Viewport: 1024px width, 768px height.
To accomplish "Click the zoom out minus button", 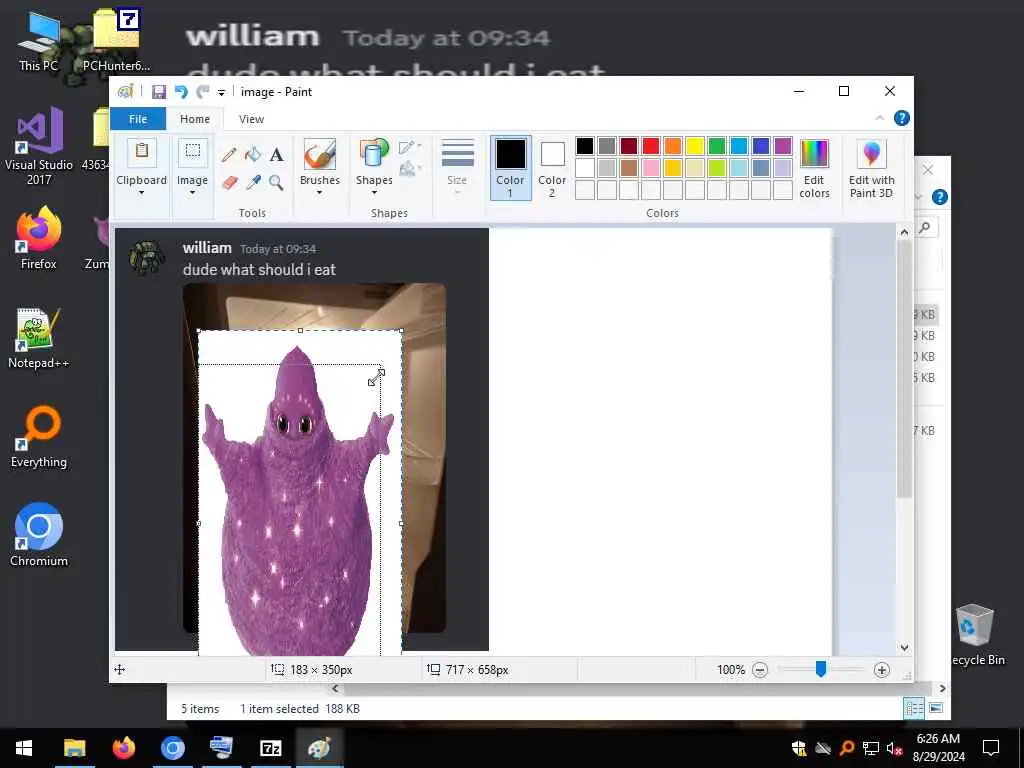I will pos(760,670).
